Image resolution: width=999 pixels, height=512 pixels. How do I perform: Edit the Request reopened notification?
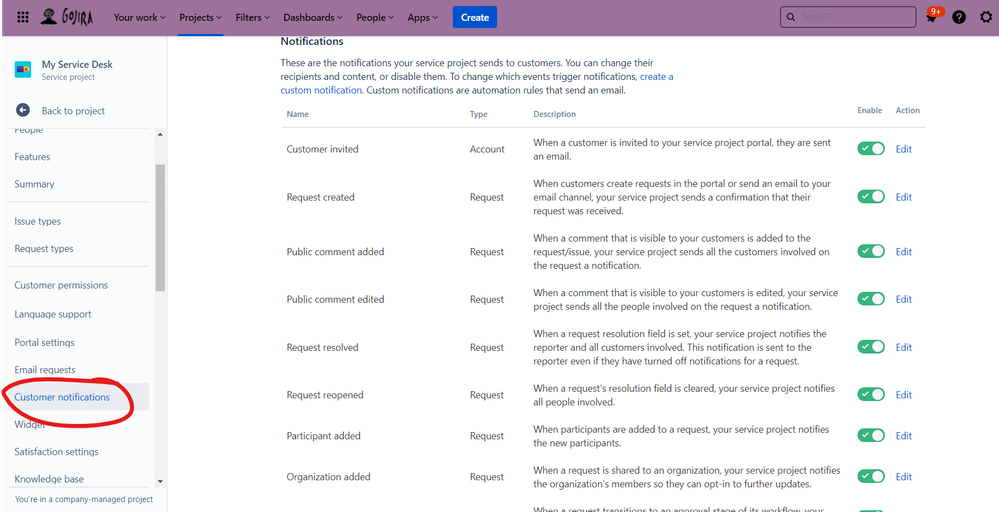[903, 395]
